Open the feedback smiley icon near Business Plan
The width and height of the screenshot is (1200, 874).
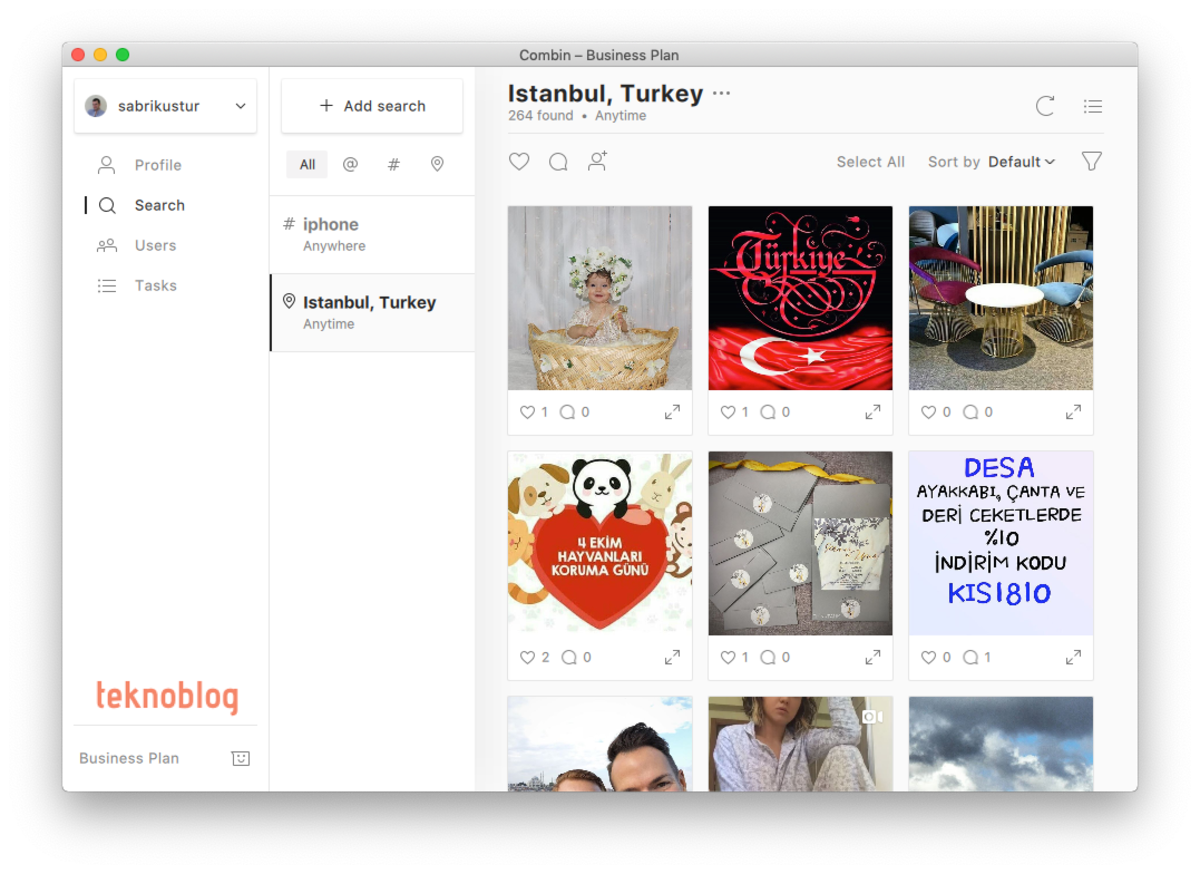tap(240, 758)
